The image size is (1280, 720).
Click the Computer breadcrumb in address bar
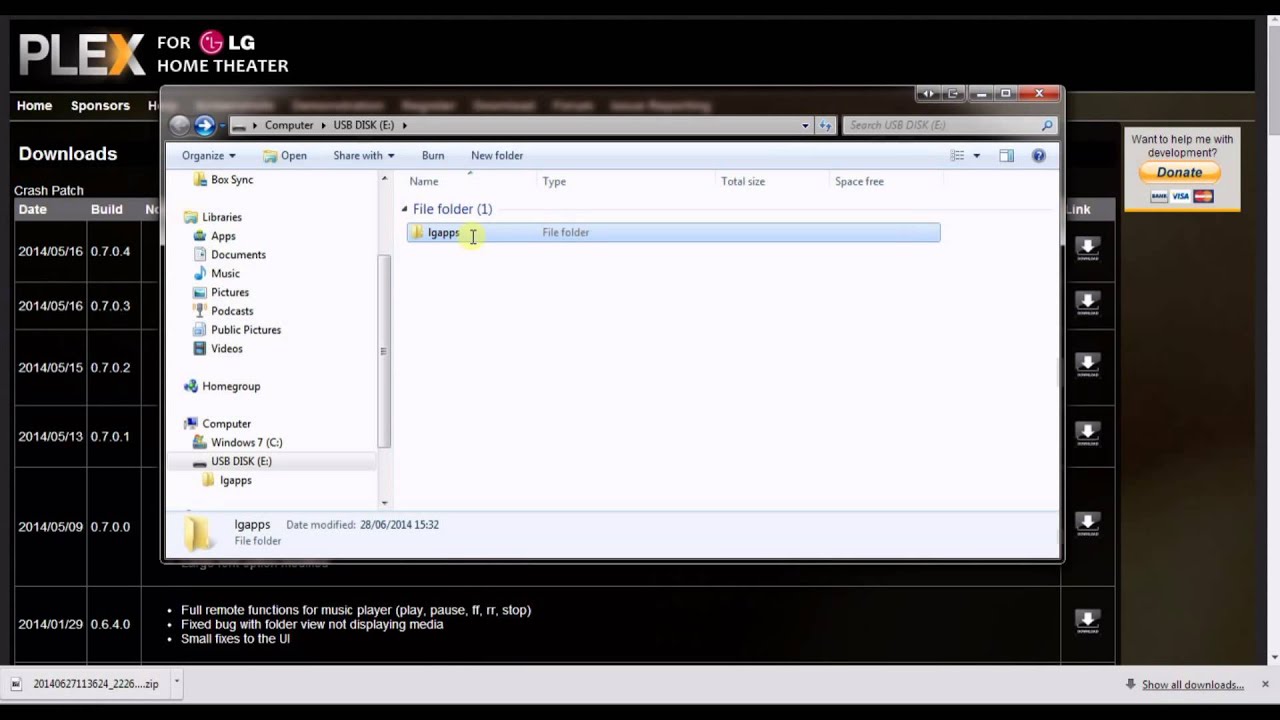click(289, 125)
